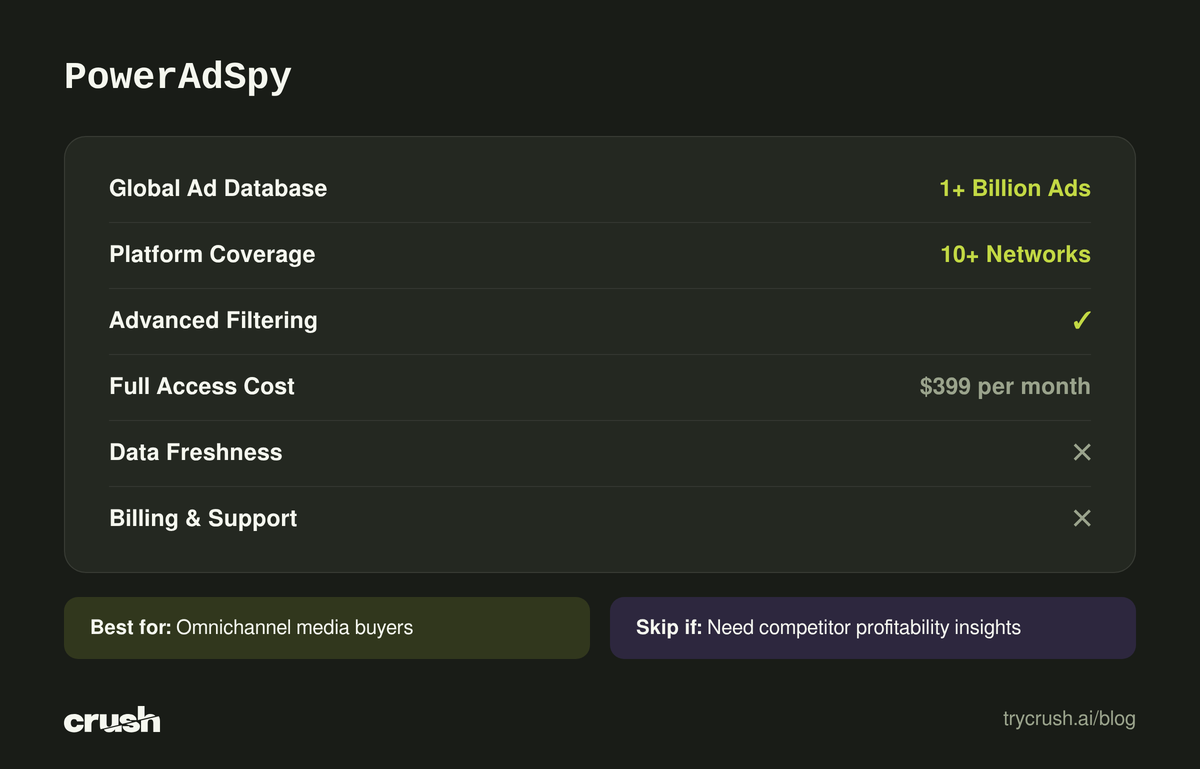Select the Global Ad Database label
The height and width of the screenshot is (769, 1200).
click(x=218, y=188)
